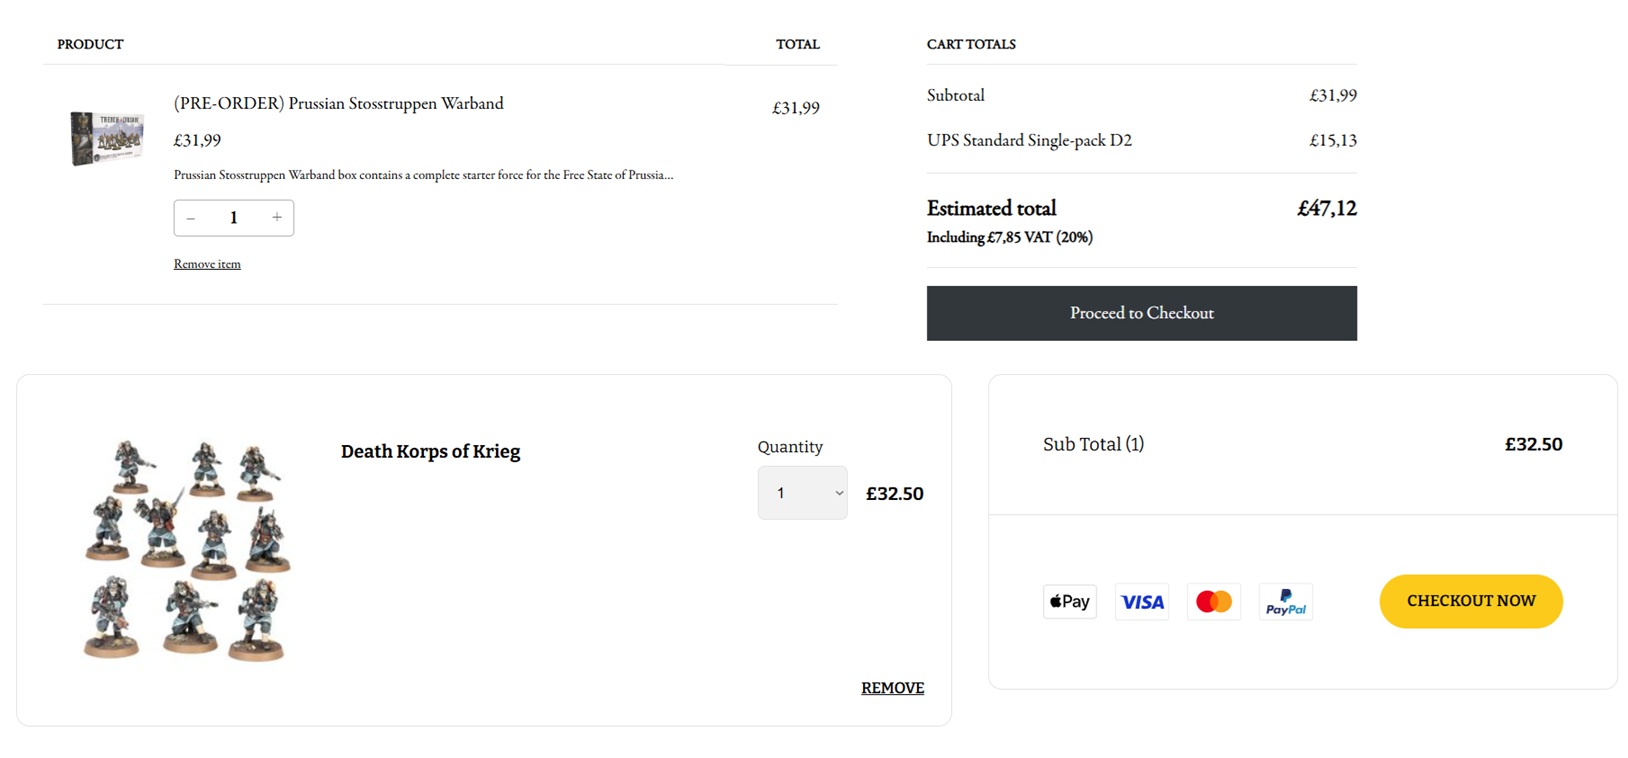The width and height of the screenshot is (1628, 758).
Task: Open the Death Korps of Krieg product title
Action: coord(430,451)
